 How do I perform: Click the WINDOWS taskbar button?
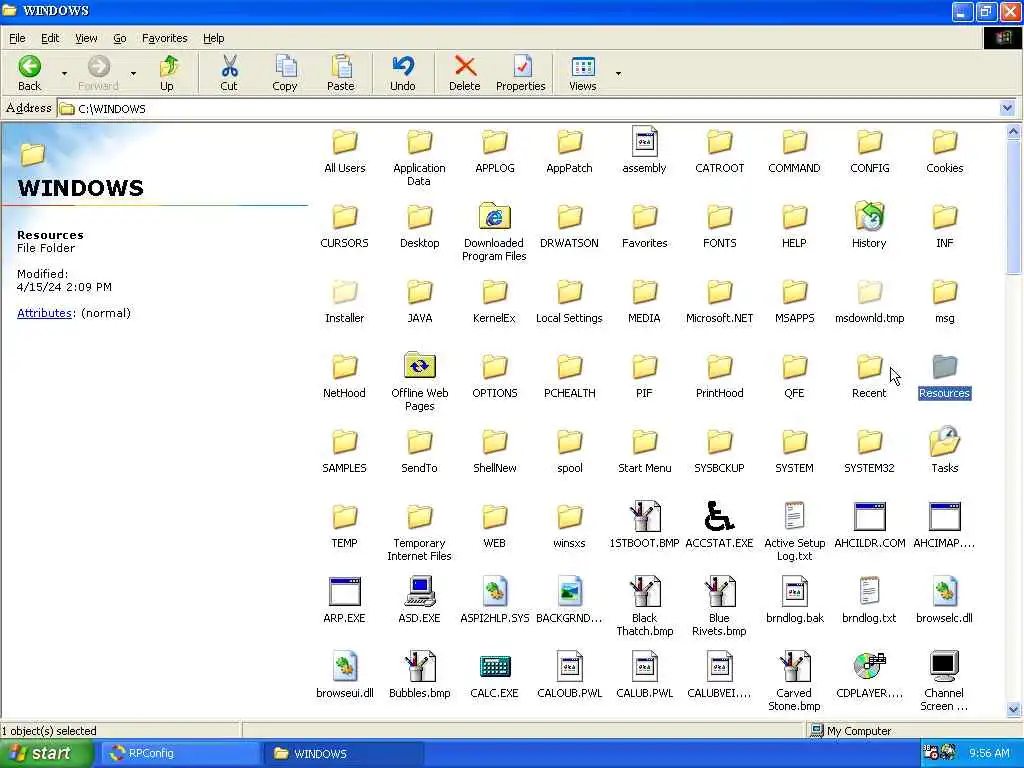point(344,754)
